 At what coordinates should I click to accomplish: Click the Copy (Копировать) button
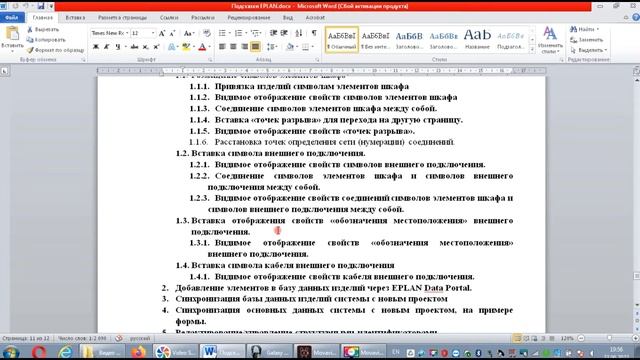[x=46, y=40]
